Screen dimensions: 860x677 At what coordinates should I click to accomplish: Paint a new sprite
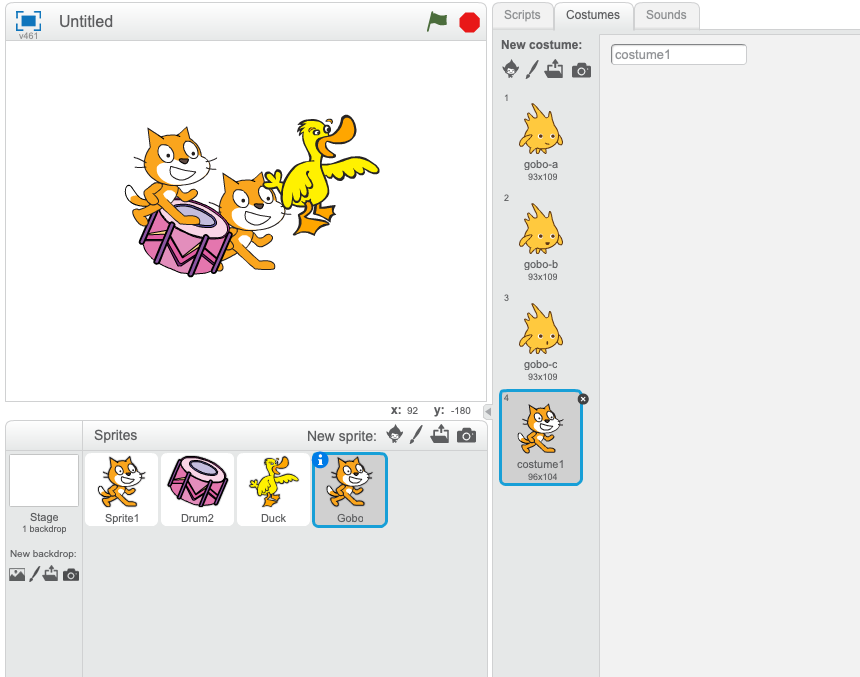point(417,435)
